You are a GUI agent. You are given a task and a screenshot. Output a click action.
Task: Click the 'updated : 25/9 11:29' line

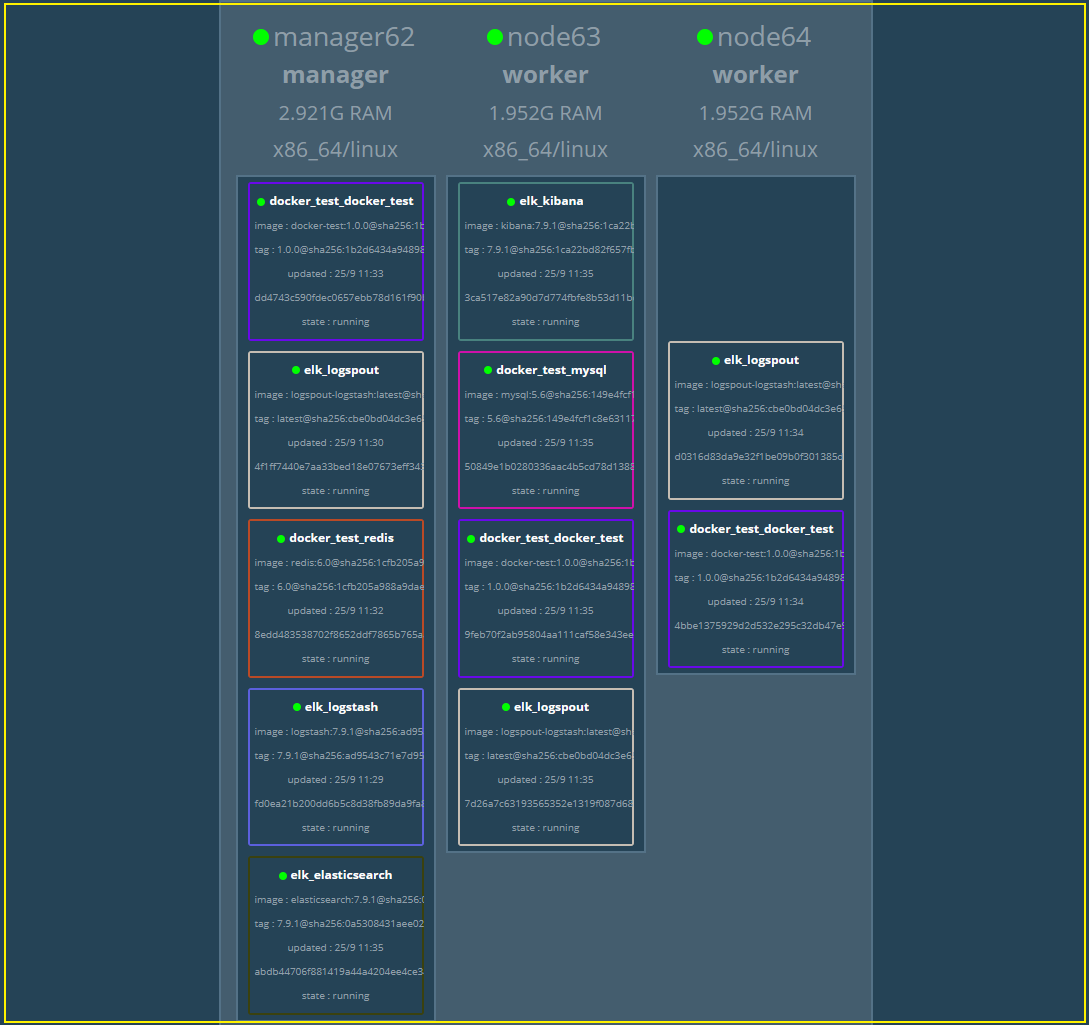(x=335, y=780)
